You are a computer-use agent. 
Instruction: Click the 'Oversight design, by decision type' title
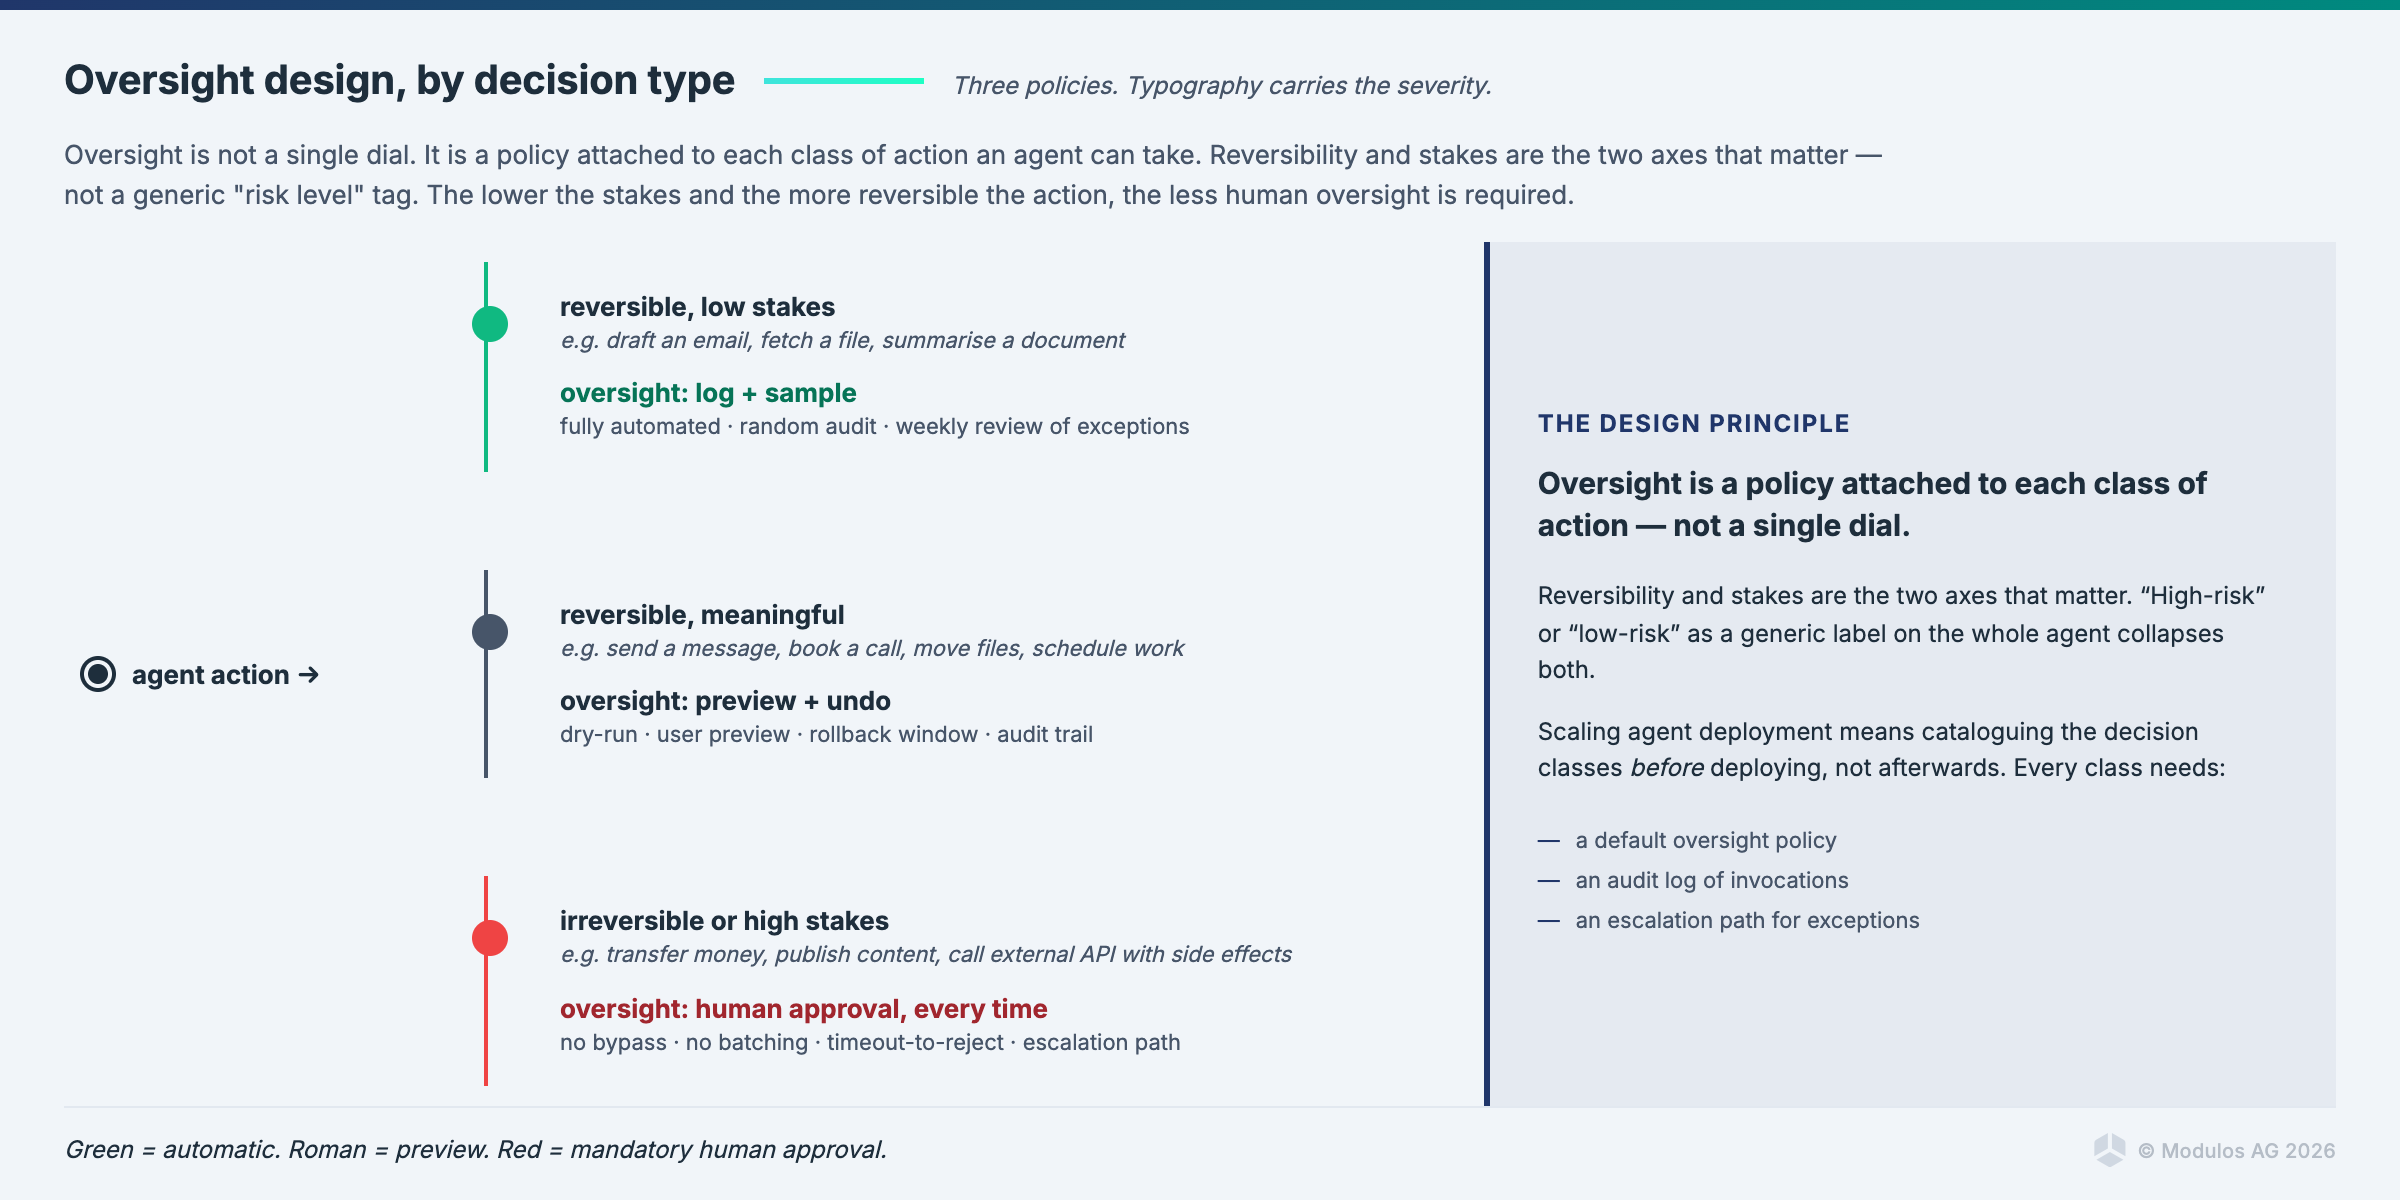point(399,80)
